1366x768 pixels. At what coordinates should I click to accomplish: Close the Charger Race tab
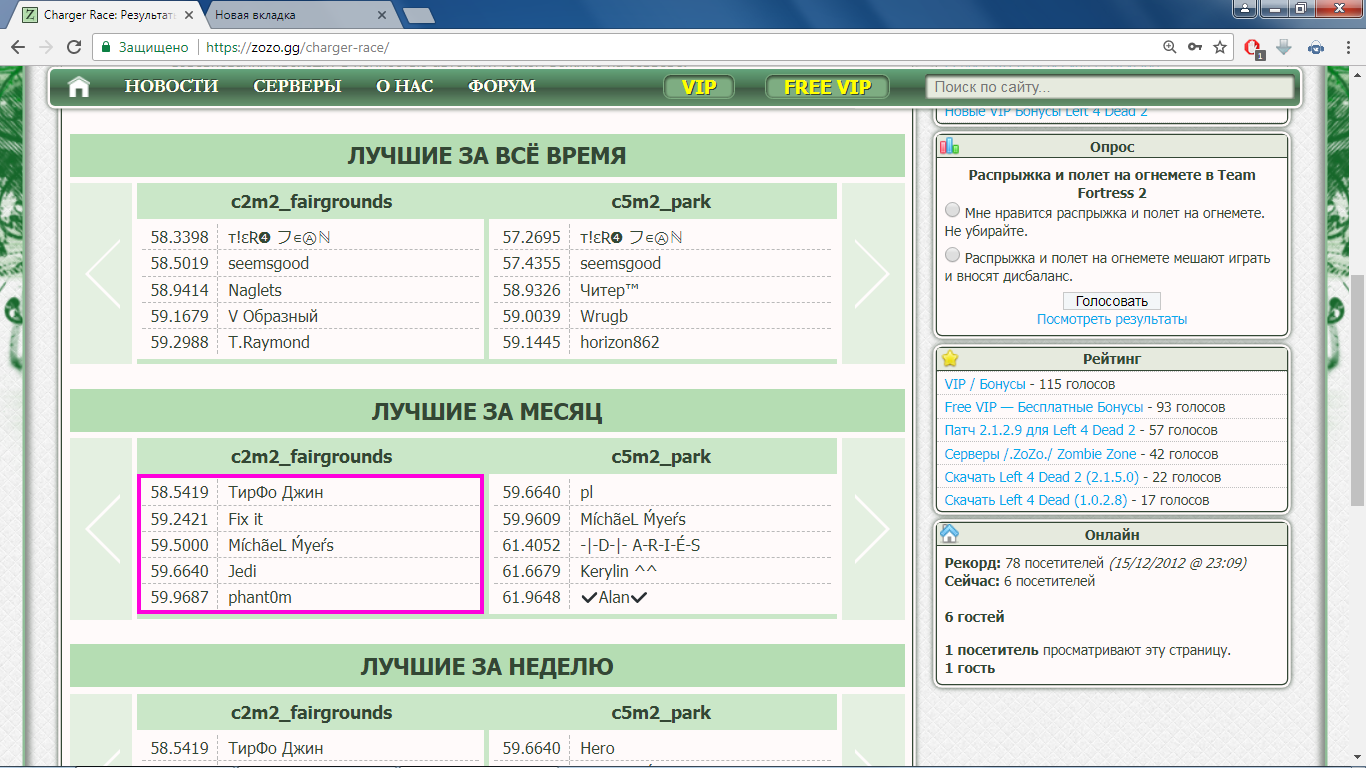[188, 16]
